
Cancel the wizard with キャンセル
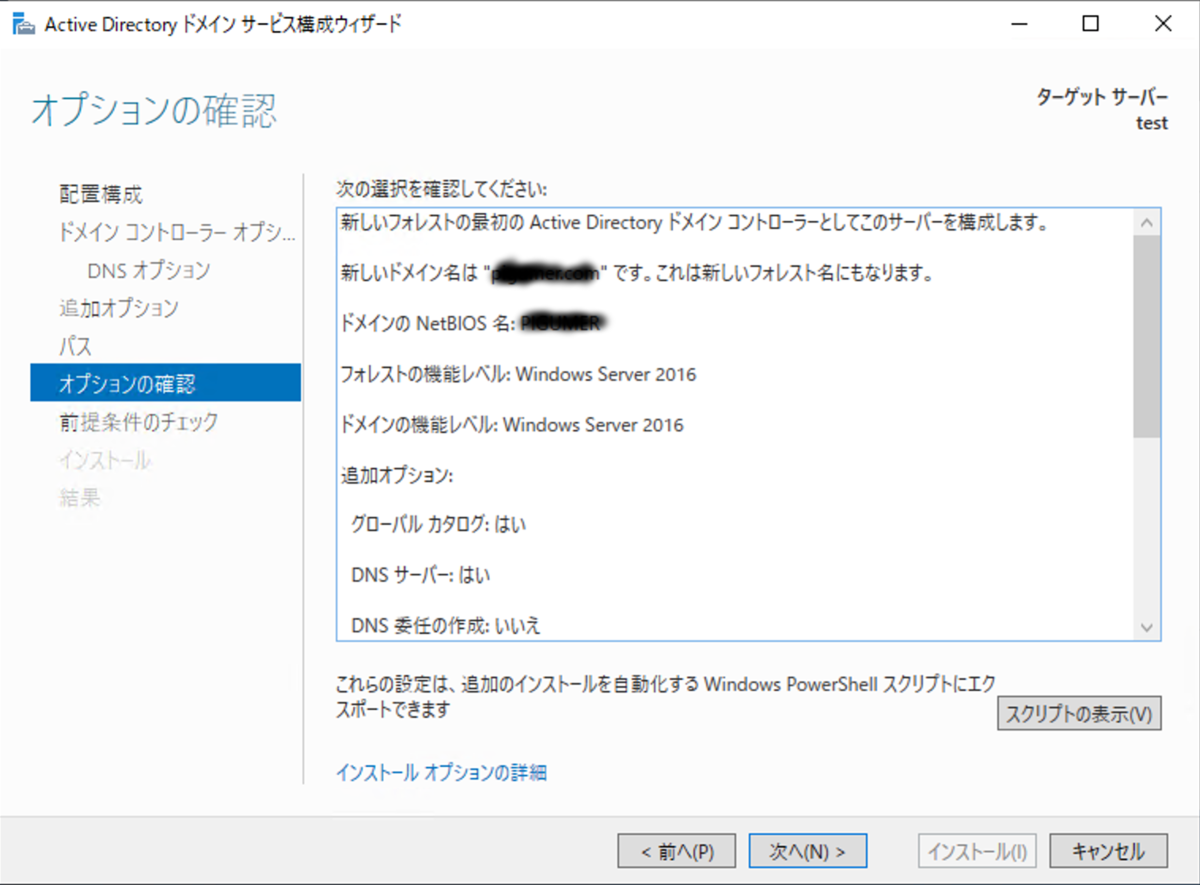[x=1108, y=850]
